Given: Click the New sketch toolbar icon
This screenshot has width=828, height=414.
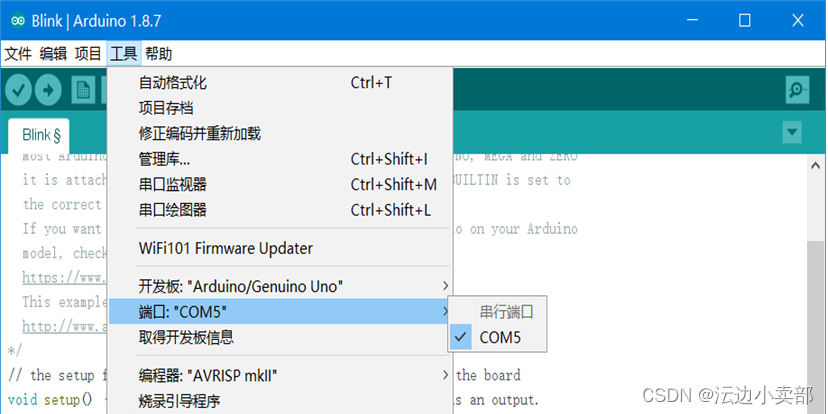Looking at the screenshot, I should [x=83, y=90].
